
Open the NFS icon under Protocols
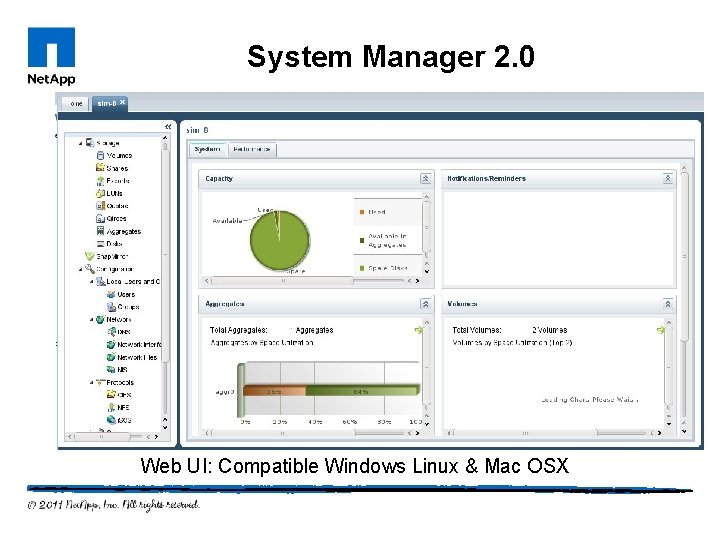point(111,407)
